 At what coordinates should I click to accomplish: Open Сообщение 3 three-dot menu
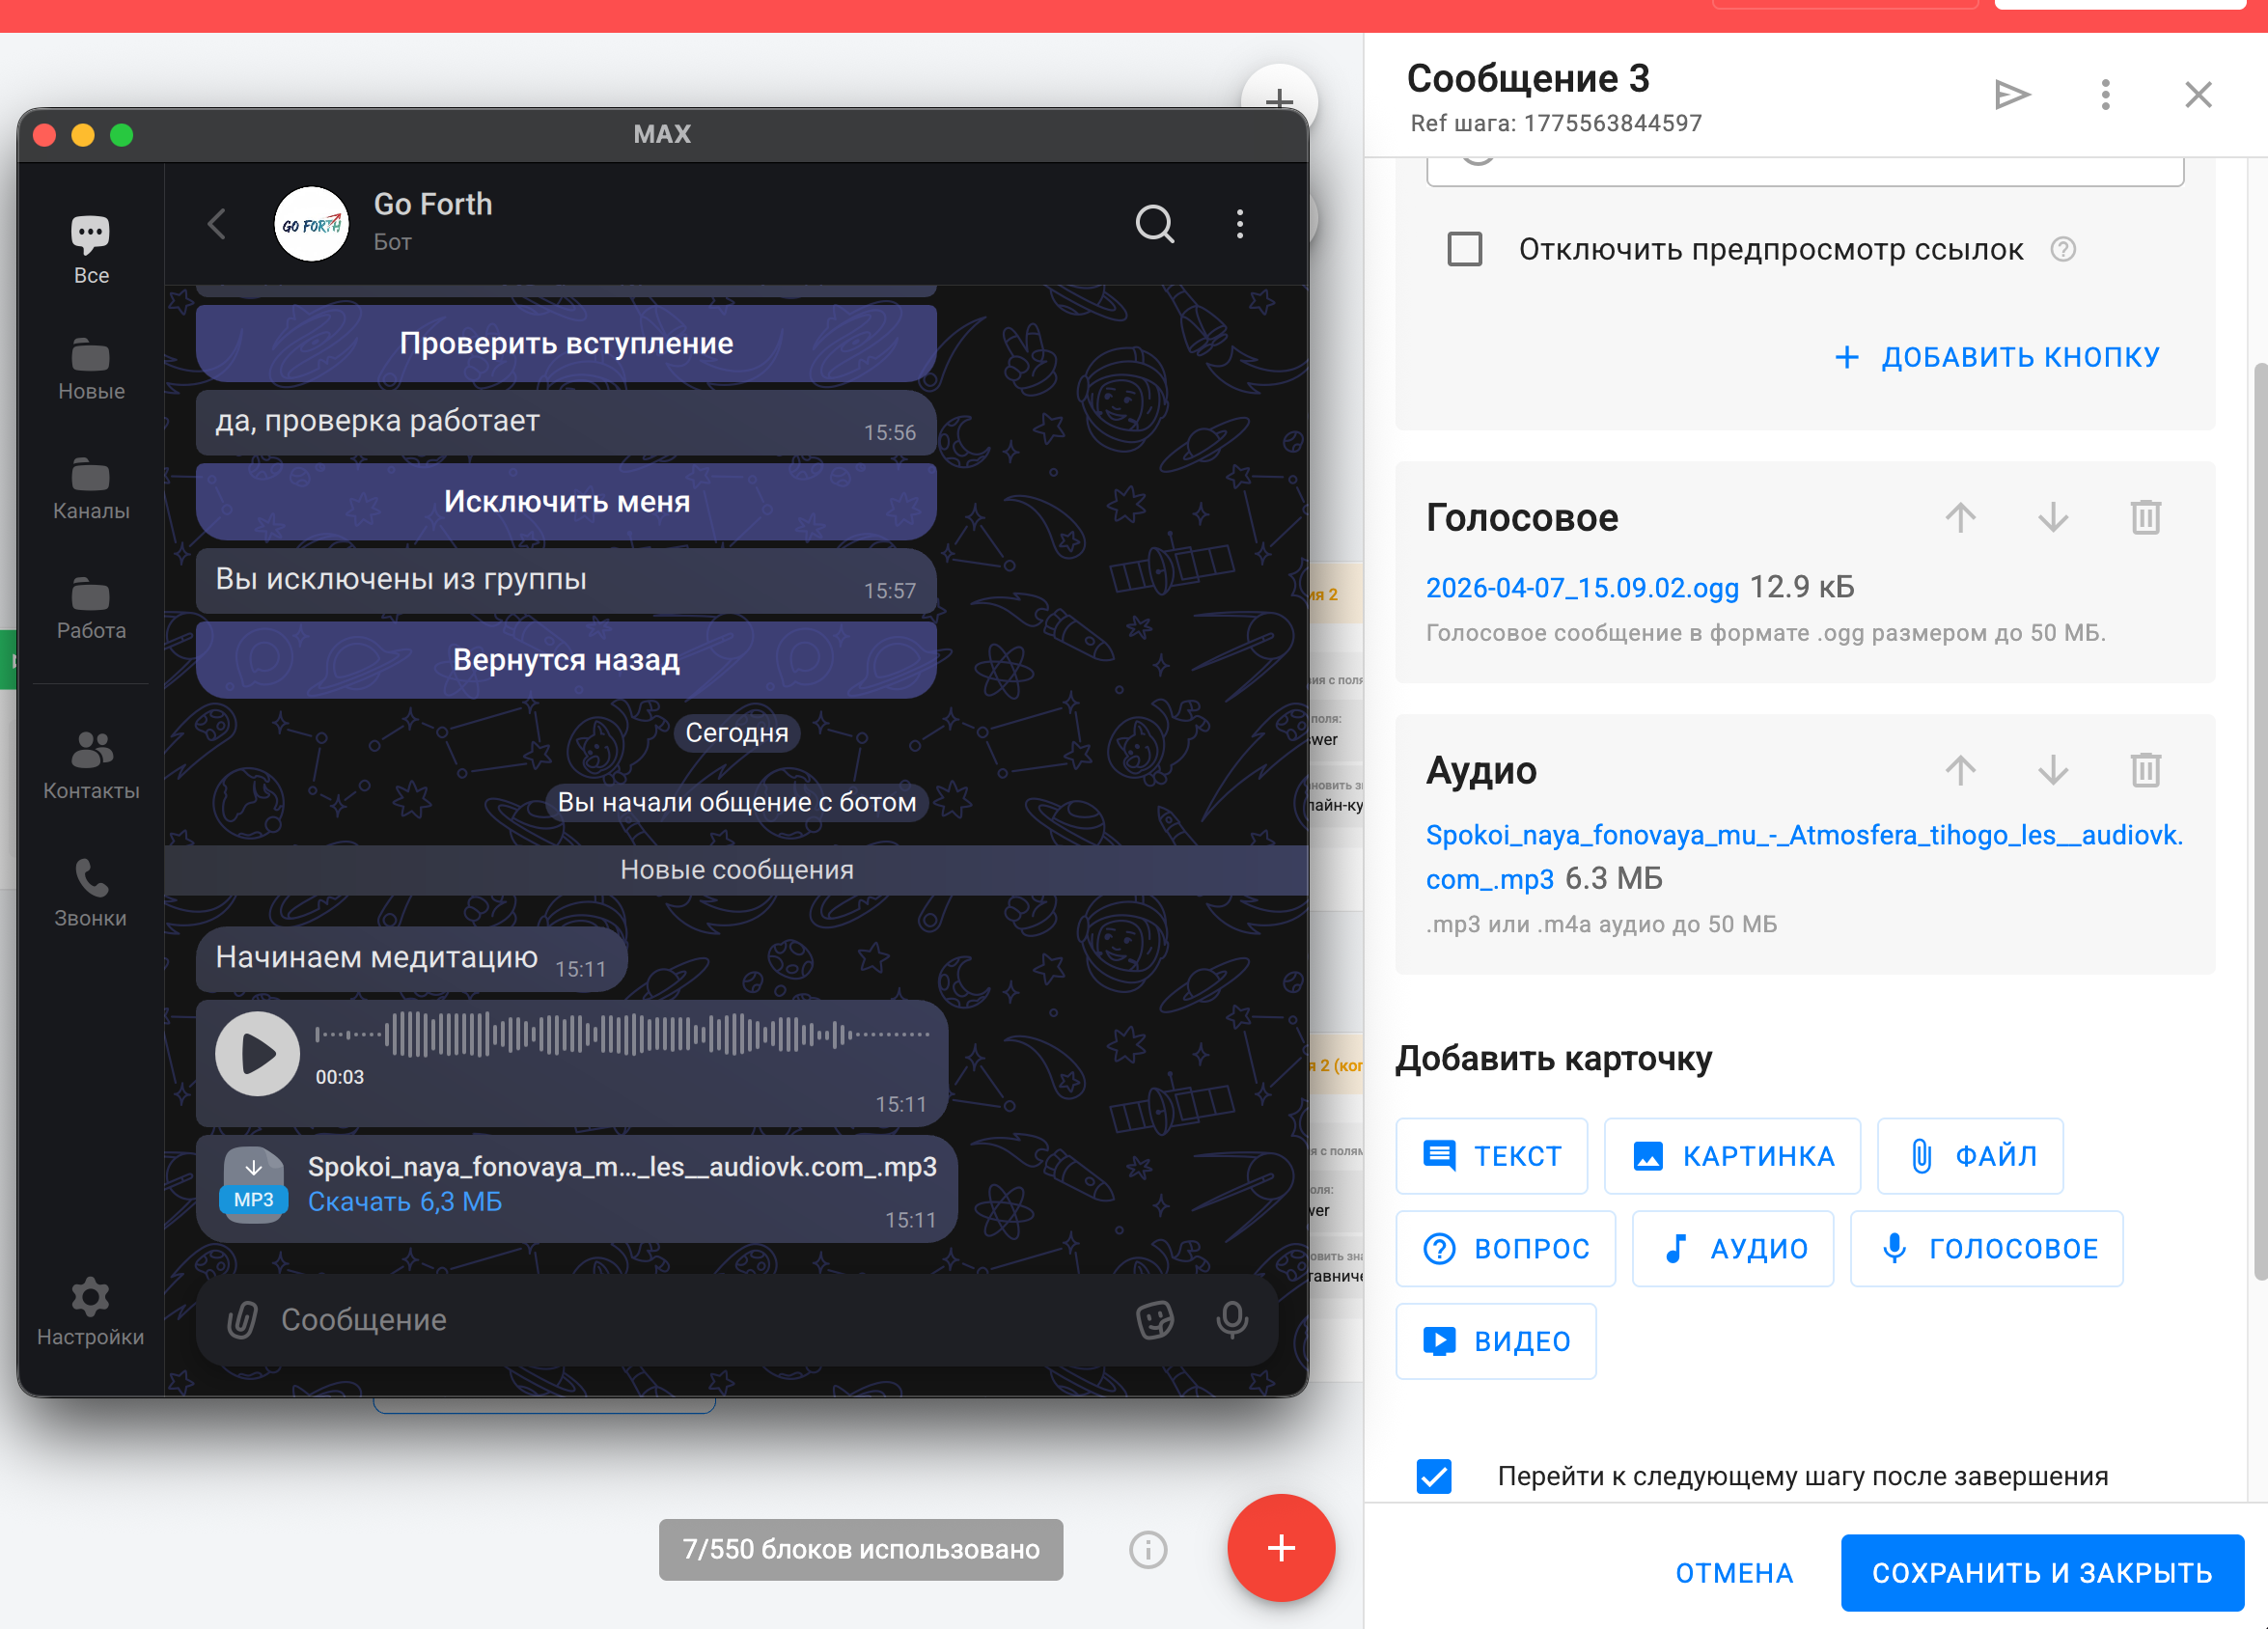click(x=2105, y=95)
